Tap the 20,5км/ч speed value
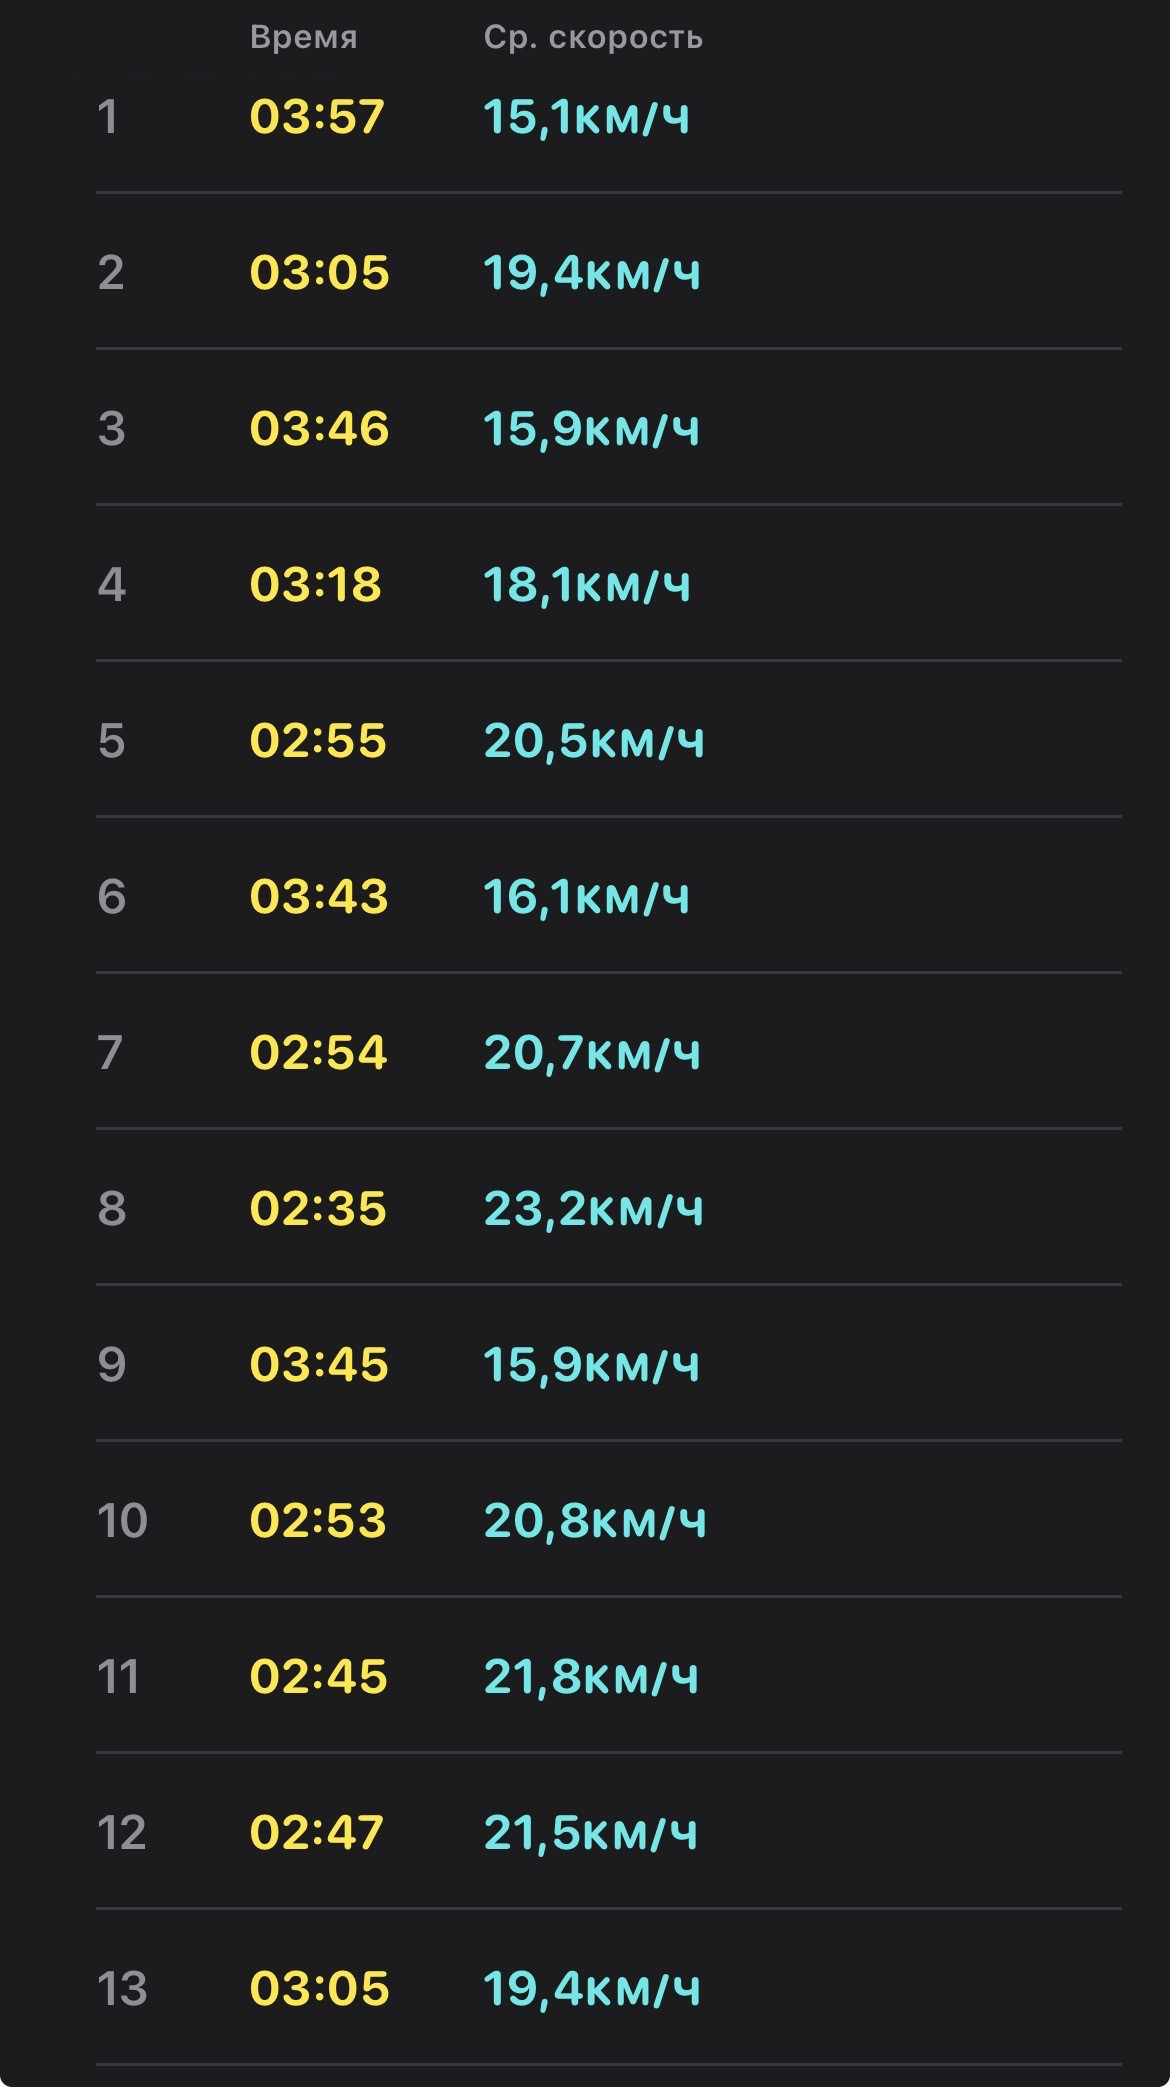The image size is (1170, 2087). (x=594, y=741)
